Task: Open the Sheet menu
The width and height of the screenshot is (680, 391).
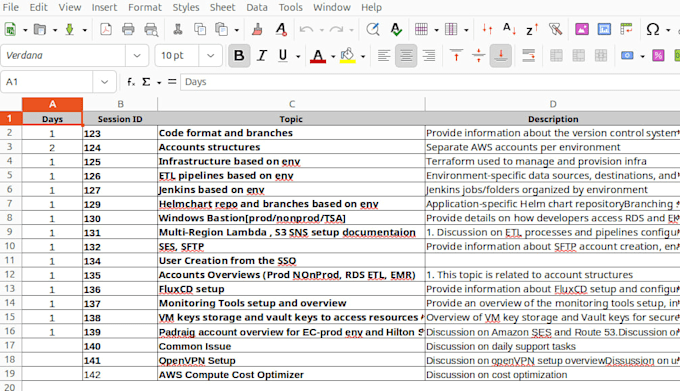Action: click(222, 7)
